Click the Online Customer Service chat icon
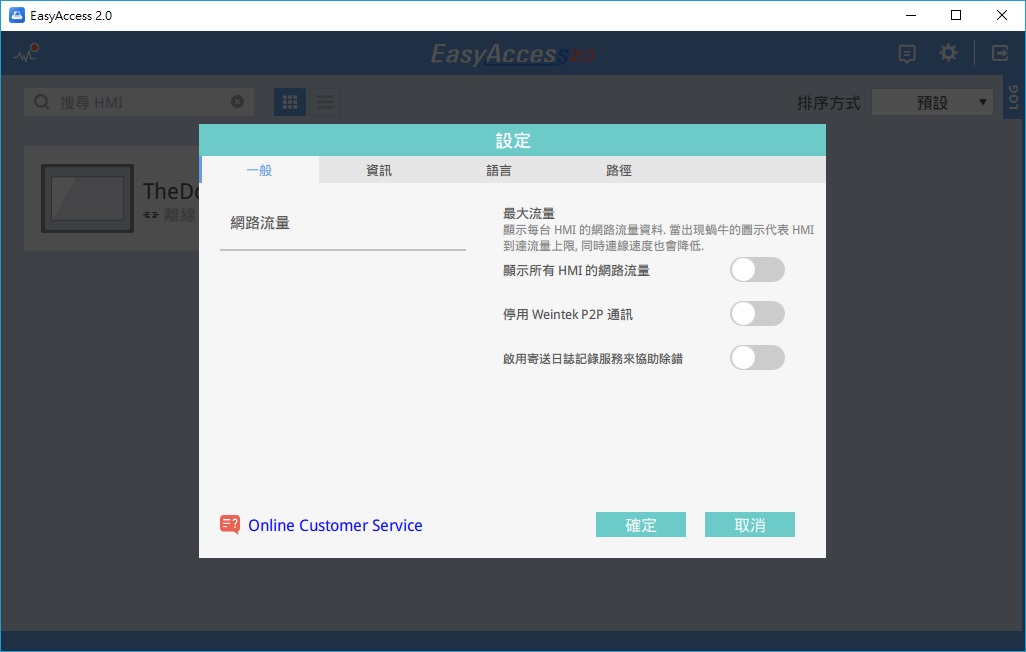 (230, 525)
